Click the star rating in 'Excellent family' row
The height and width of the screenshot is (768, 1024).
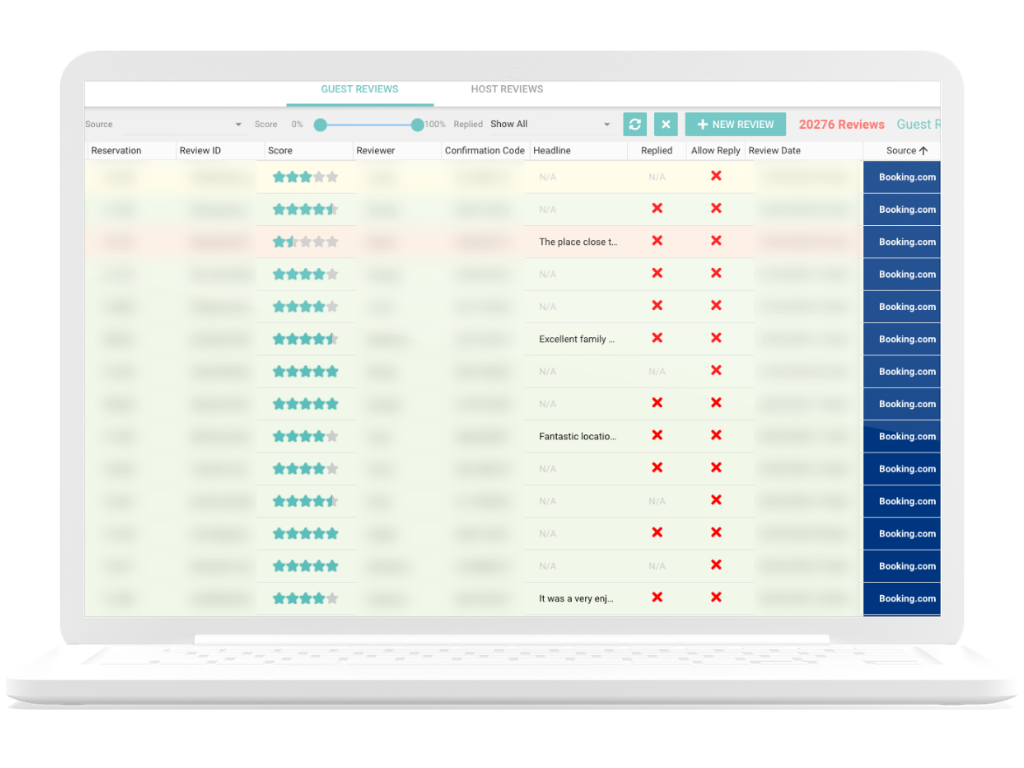(305, 339)
